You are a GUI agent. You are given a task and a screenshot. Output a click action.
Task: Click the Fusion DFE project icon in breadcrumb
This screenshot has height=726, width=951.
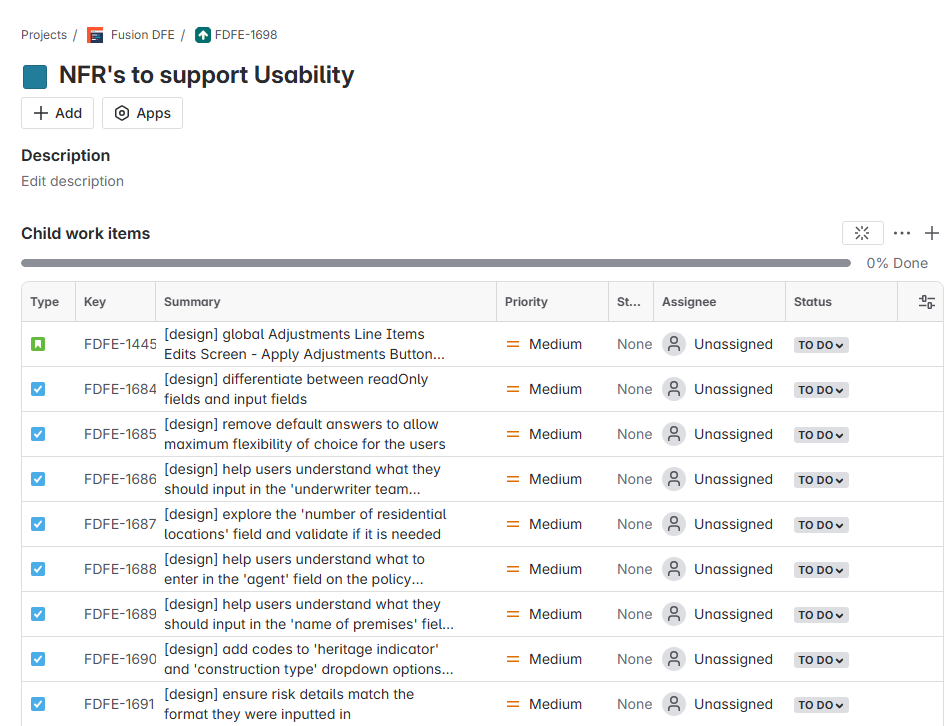[x=95, y=35]
